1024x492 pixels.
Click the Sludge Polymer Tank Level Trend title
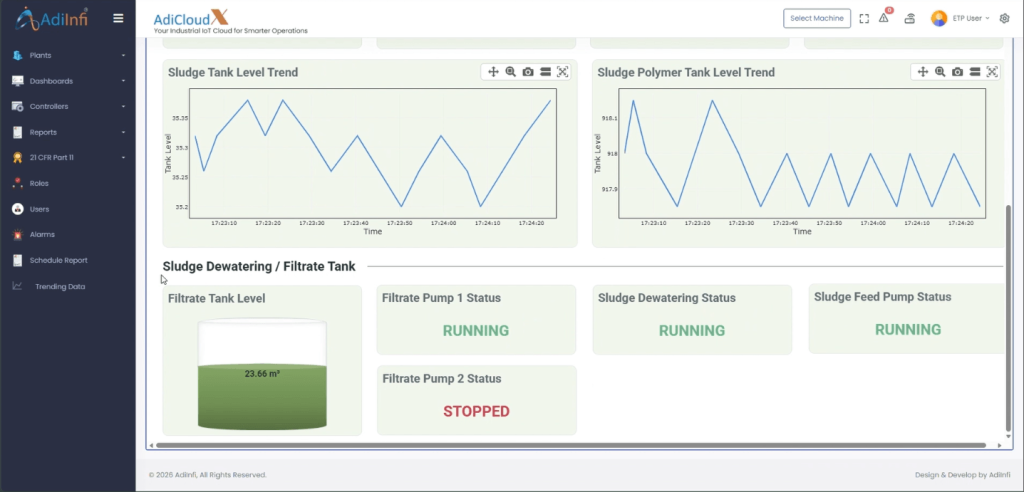(686, 73)
